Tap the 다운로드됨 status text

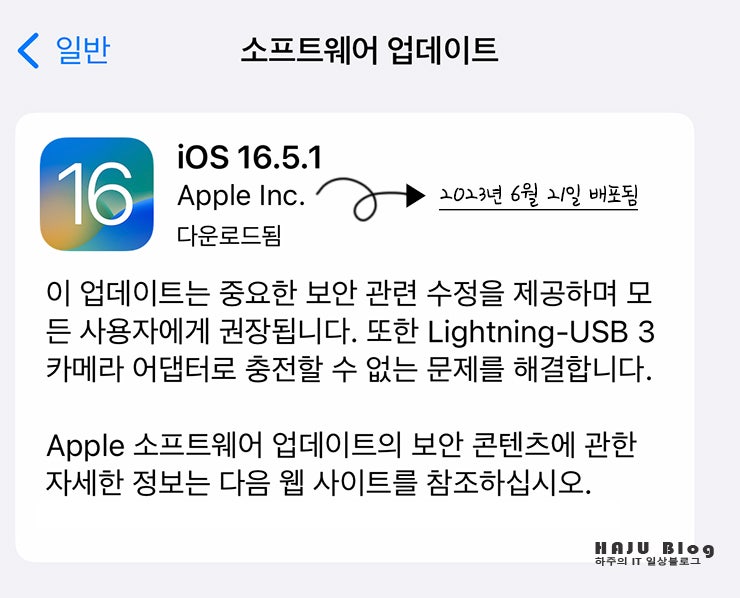pyautogui.click(x=229, y=235)
